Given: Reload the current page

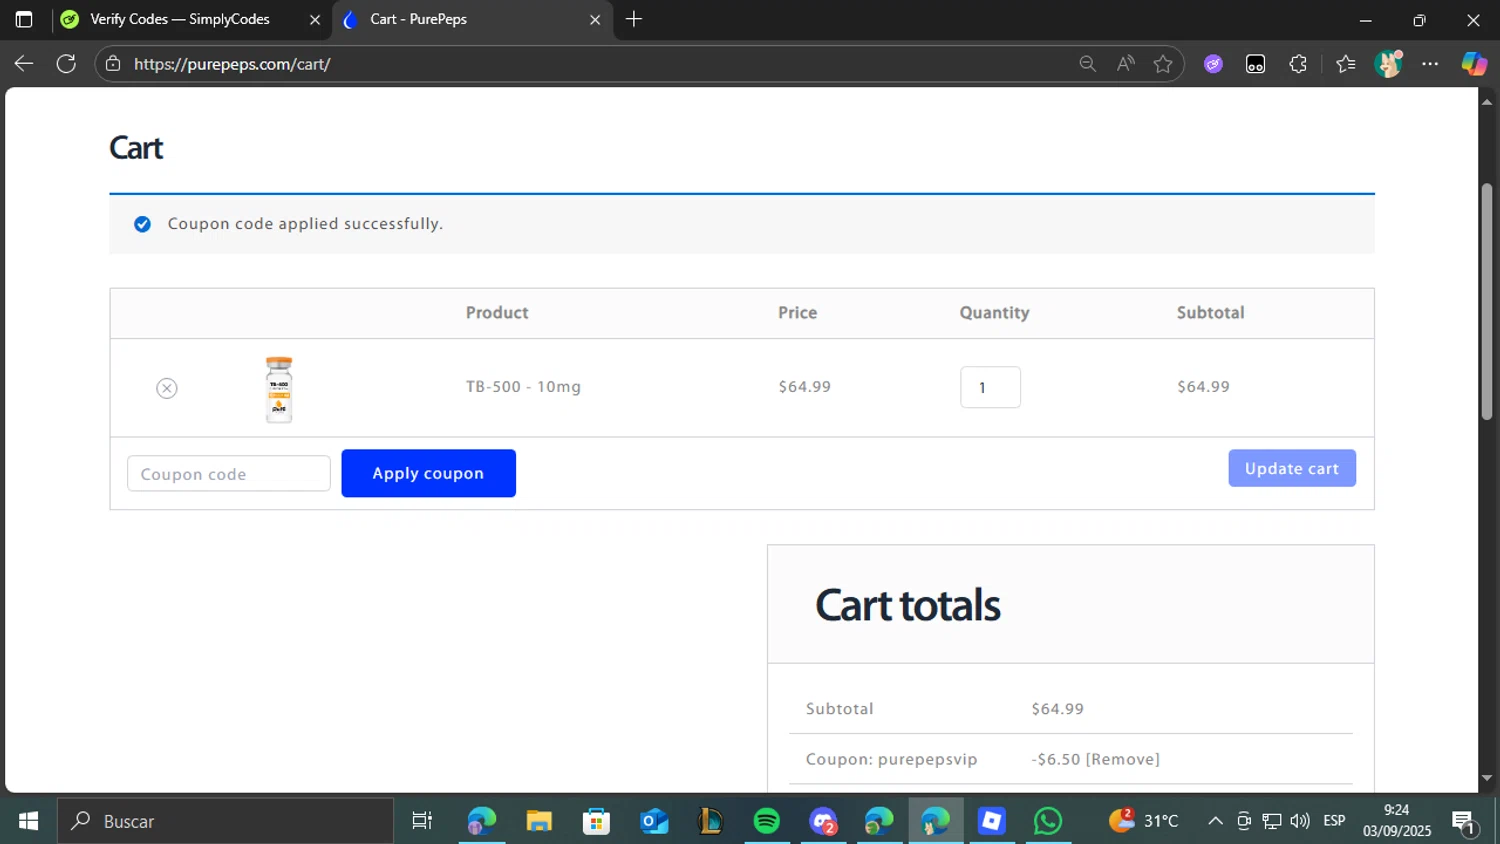Looking at the screenshot, I should [66, 64].
